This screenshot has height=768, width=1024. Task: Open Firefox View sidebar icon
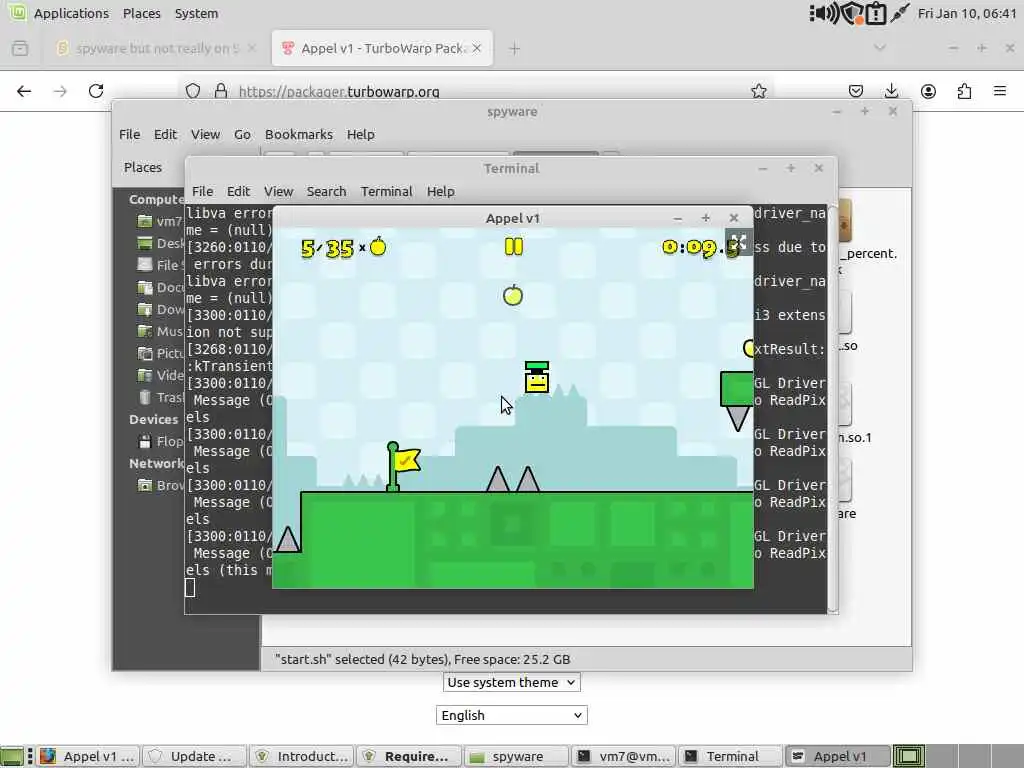pyautogui.click(x=20, y=48)
